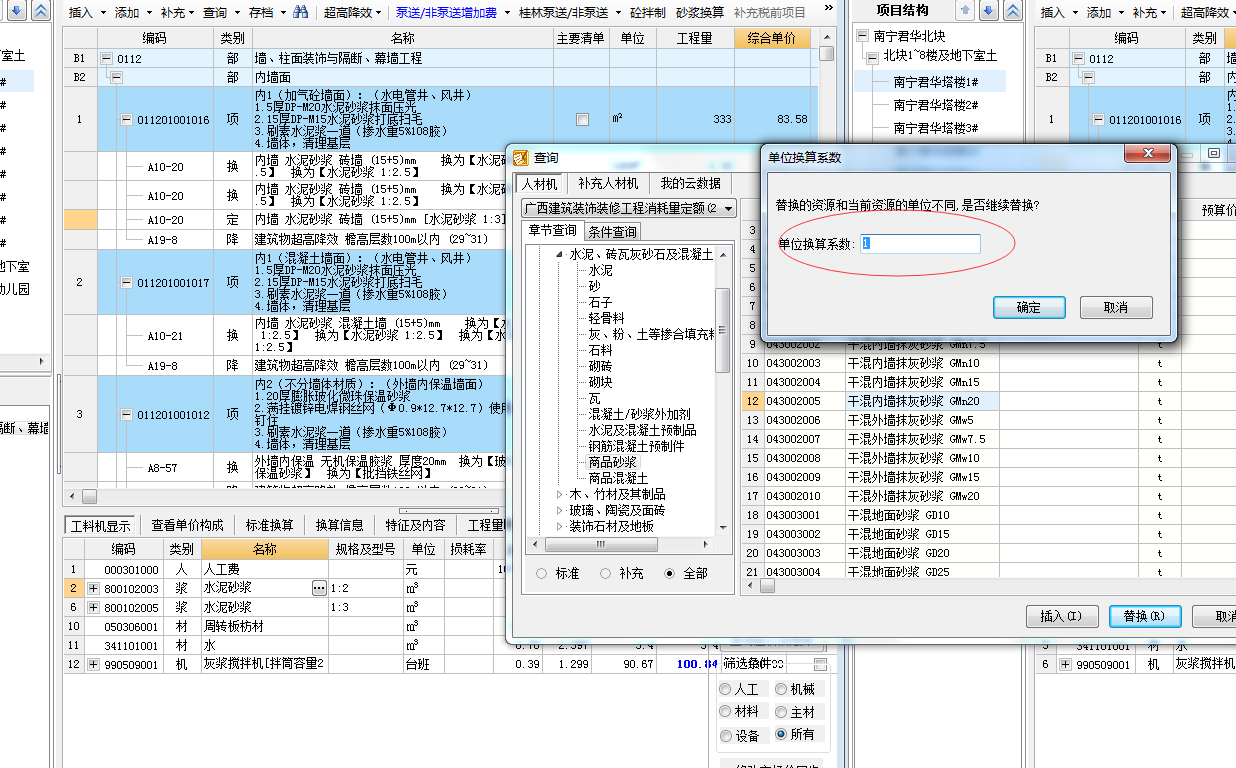Click the 综合单价 column header

[x=771, y=38]
